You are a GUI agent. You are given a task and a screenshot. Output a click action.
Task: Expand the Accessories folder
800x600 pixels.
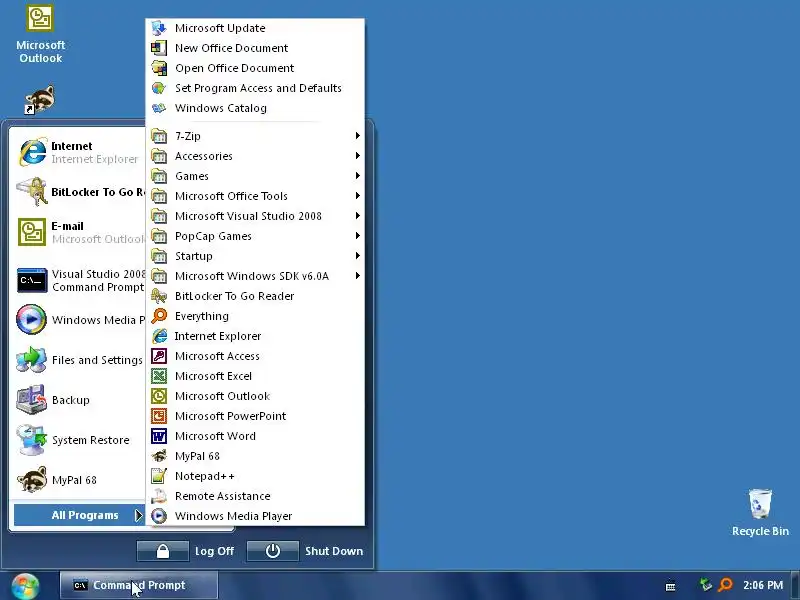(255, 156)
